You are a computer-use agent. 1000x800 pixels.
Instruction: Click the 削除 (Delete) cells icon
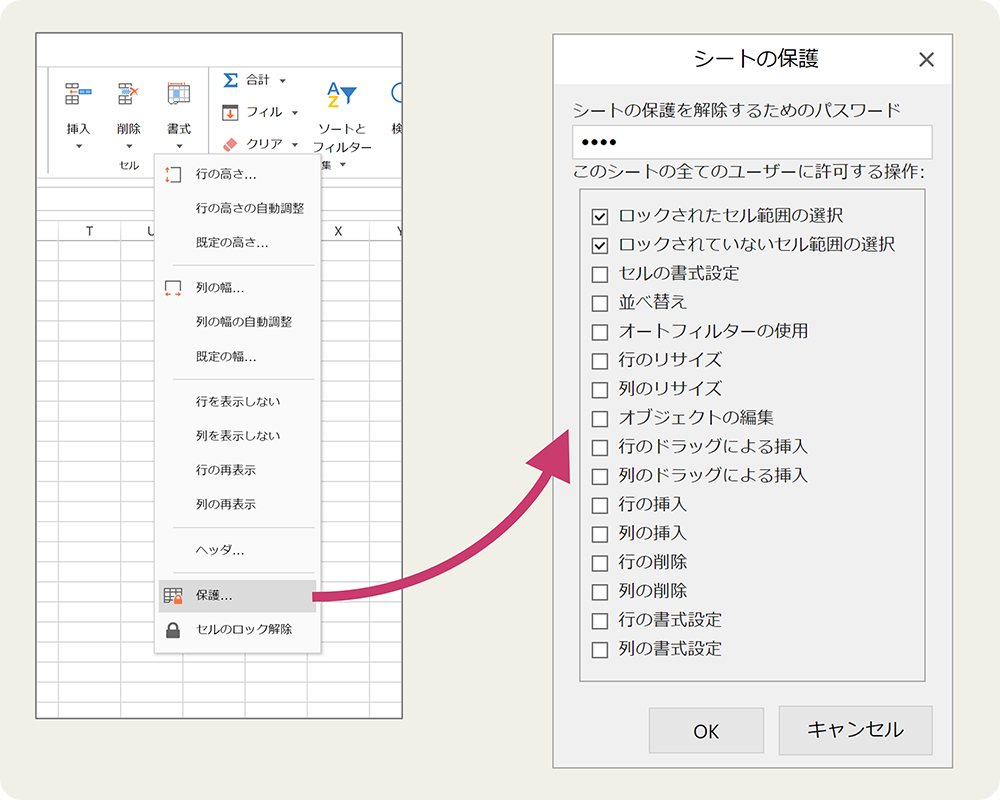(x=128, y=95)
